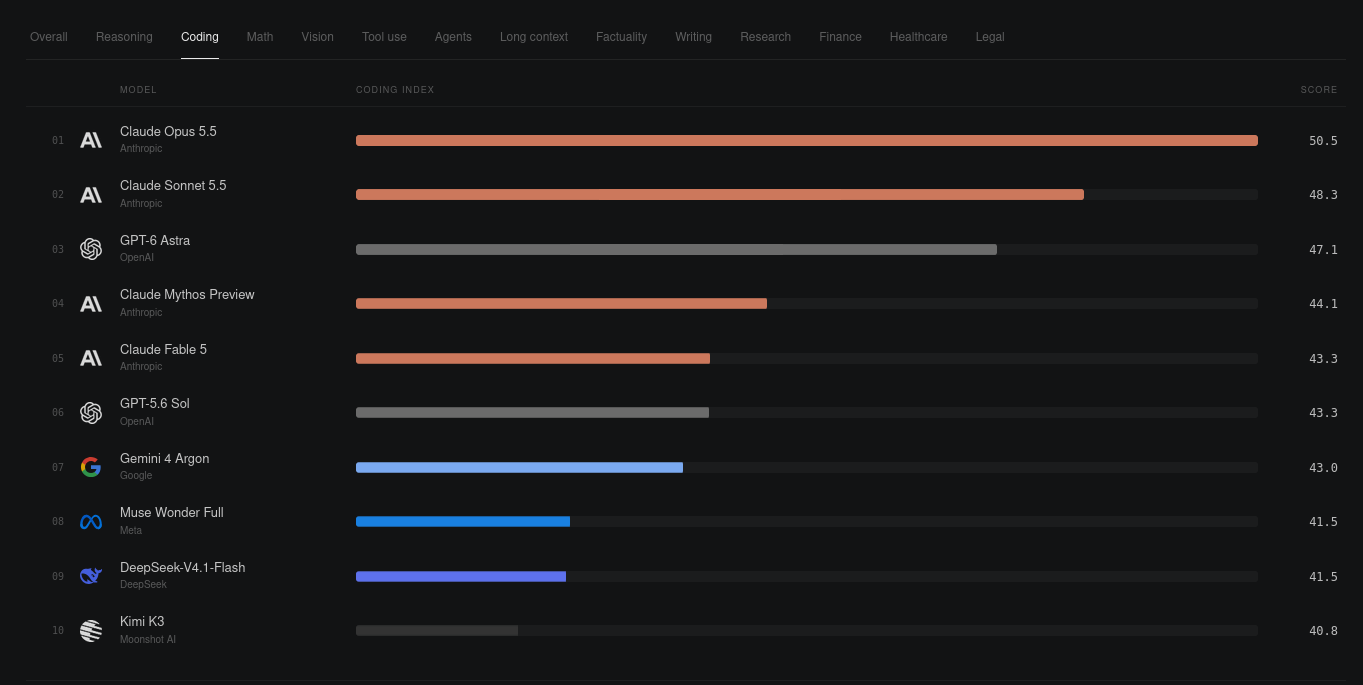Open the Healthcare tab
The image size is (1363, 685).
pyautogui.click(x=918, y=37)
